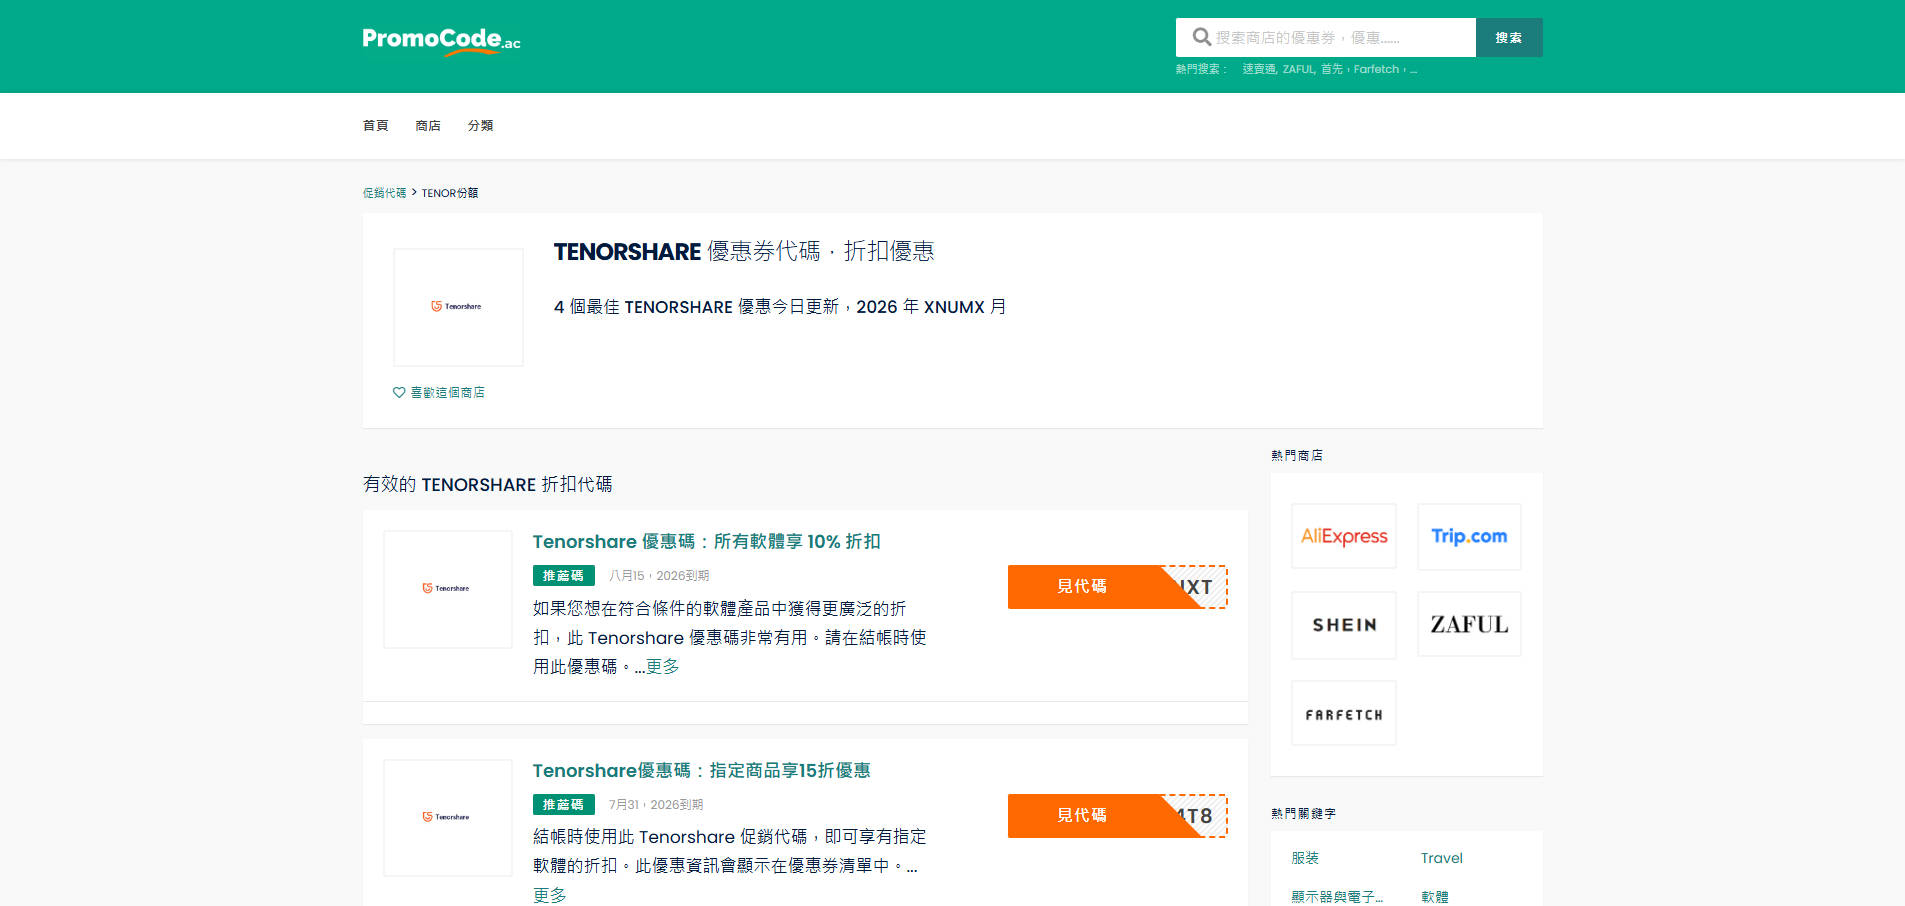Screen dimensions: 1905x906
Task: Expand second coupon details via 更多
Action: click(549, 895)
